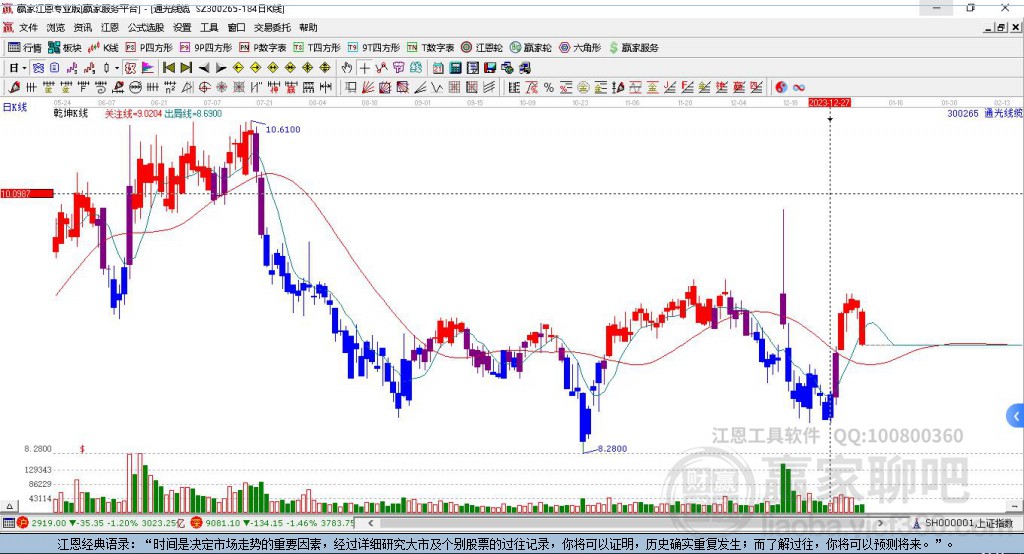Image resolution: width=1024 pixels, height=554 pixels.
Task: Click the SH000001 上证指数 status entry
Action: tap(963, 523)
